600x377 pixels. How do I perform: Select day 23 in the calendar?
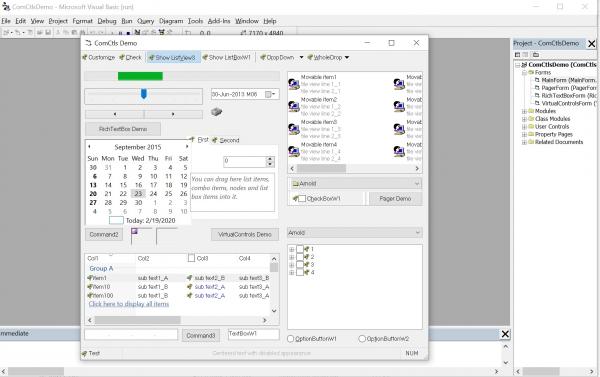tap(138, 194)
